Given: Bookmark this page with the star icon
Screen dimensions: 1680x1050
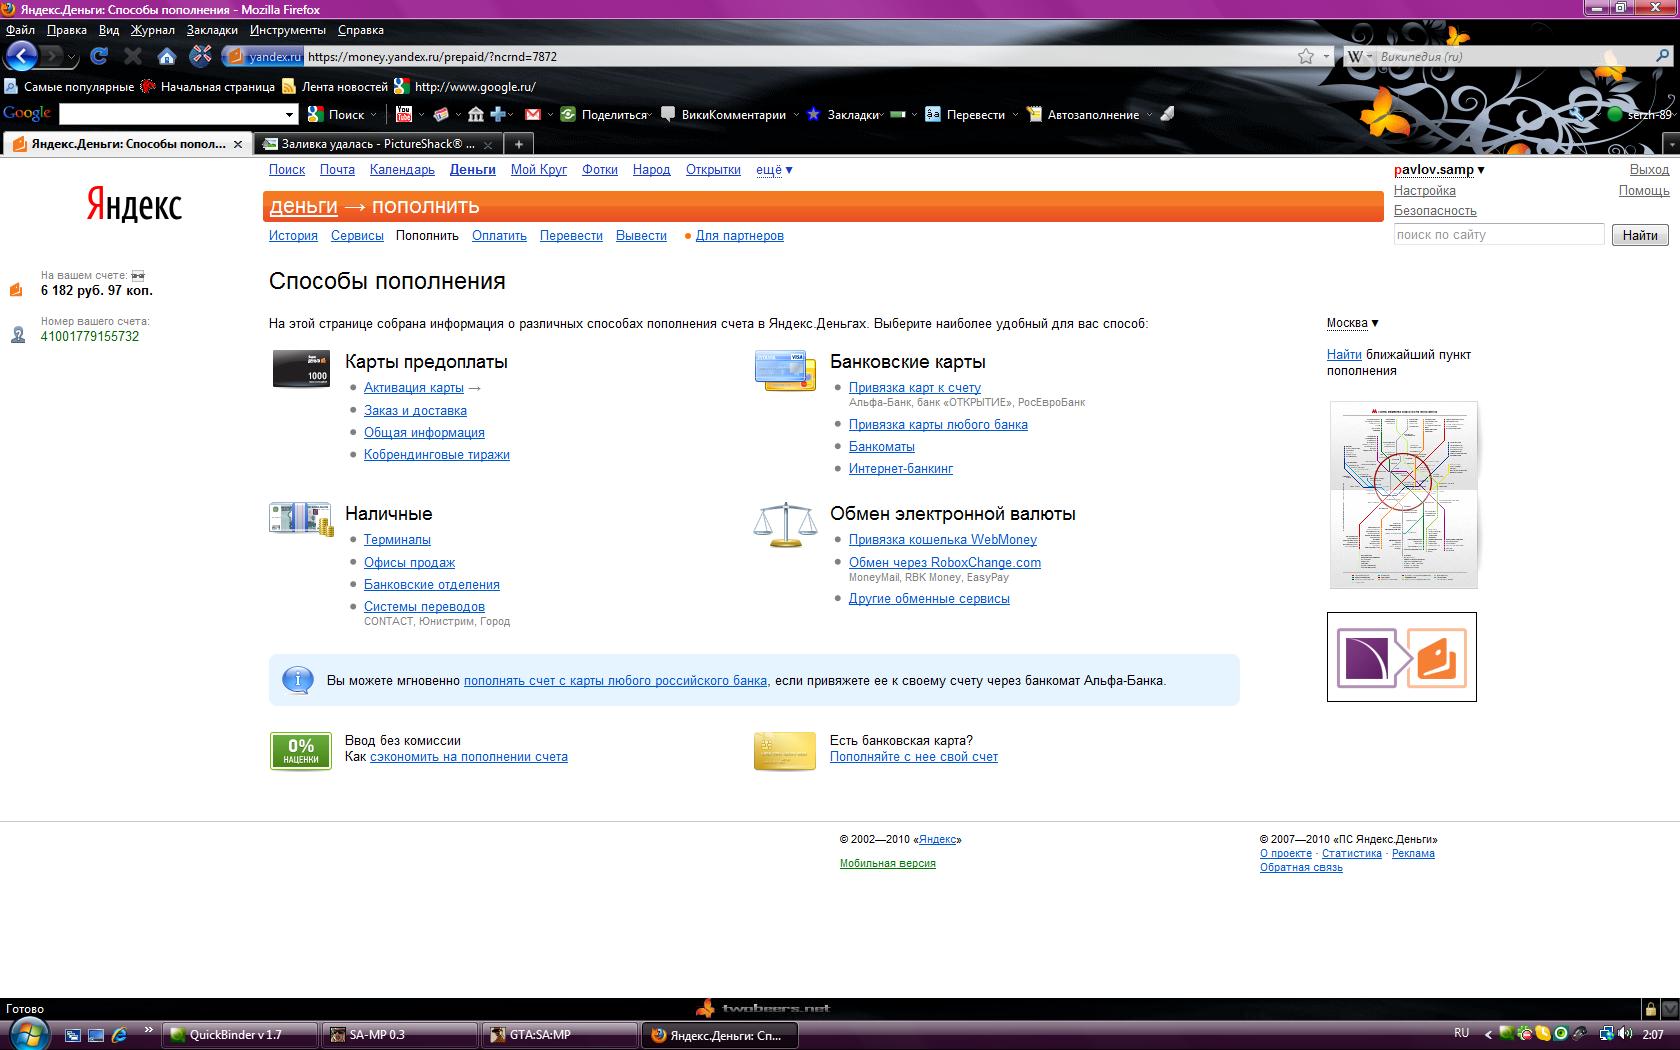Looking at the screenshot, I should point(1306,57).
